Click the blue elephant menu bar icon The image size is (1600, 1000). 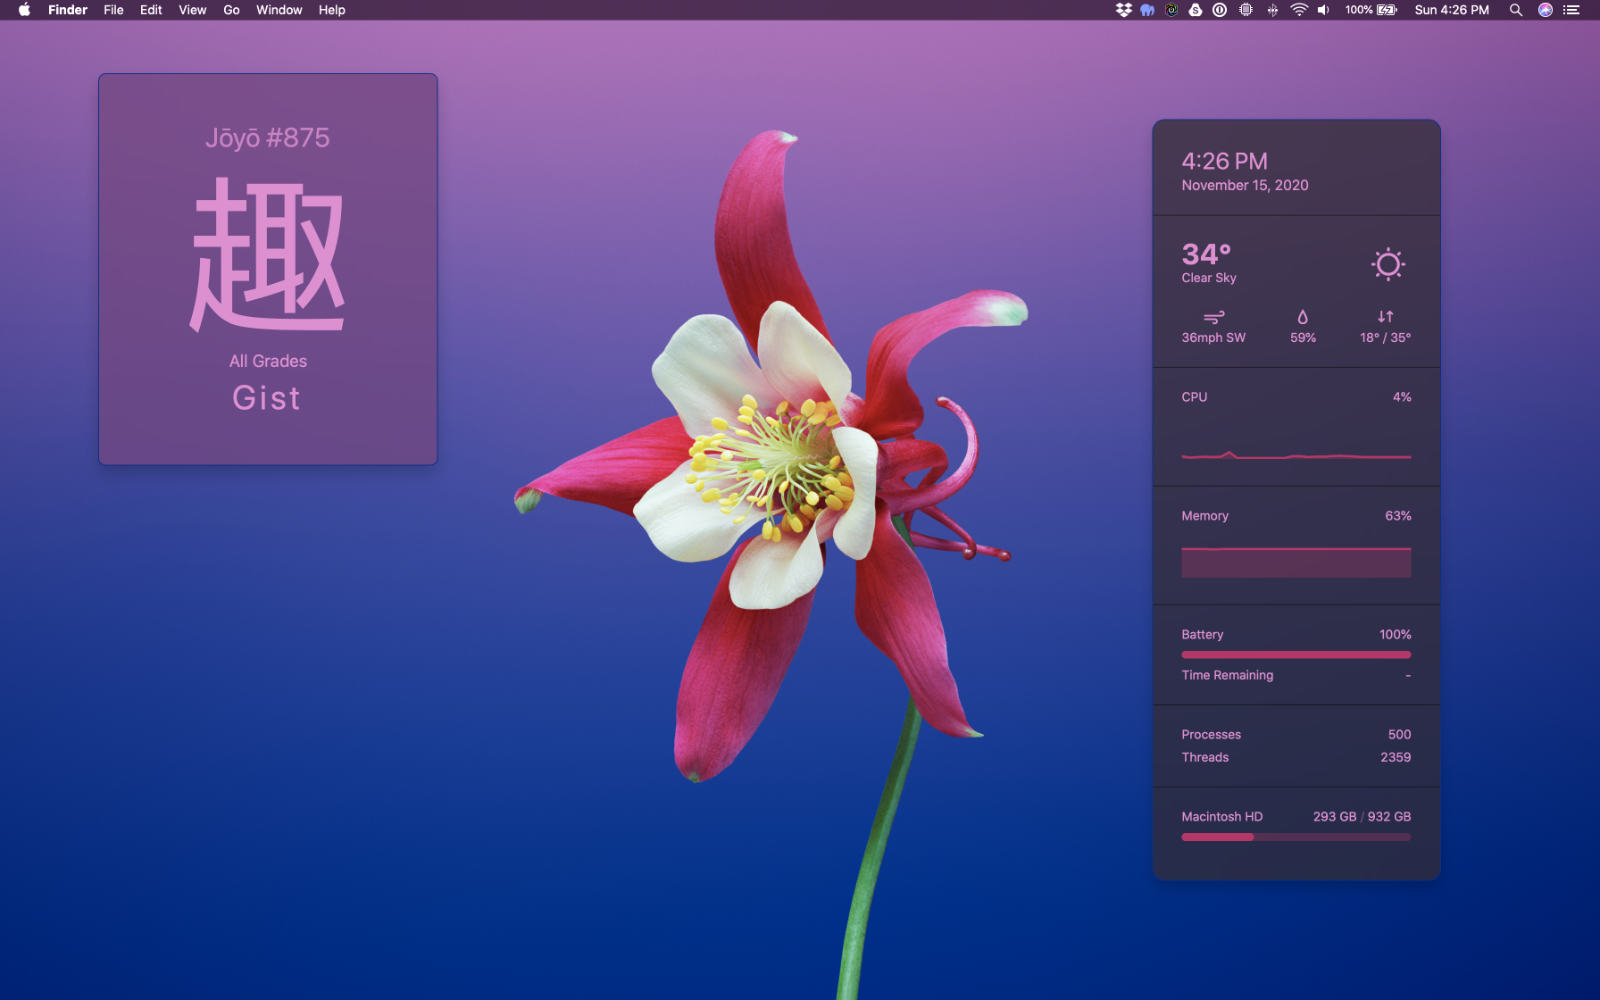1147,10
